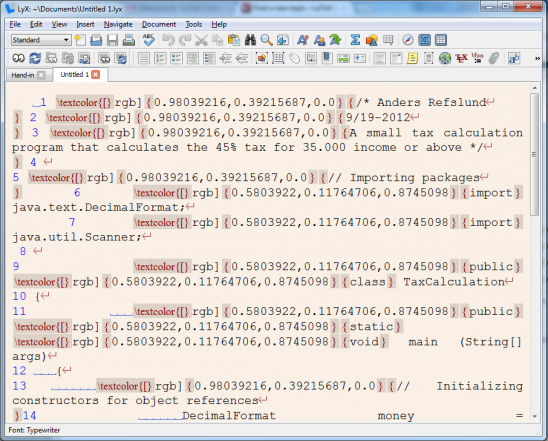Expand hidden toolbar items chevron
548x441 pixels.
pos(537,58)
